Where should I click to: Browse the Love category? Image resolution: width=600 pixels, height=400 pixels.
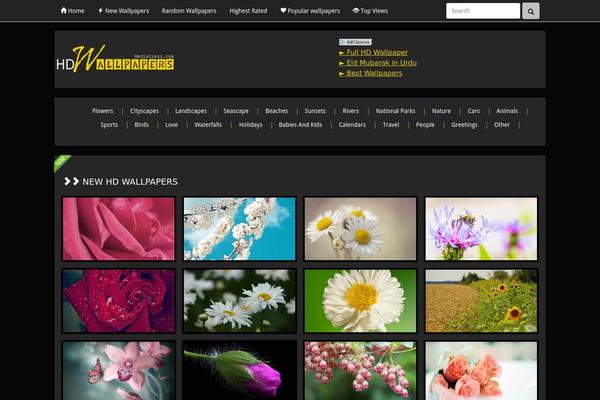(171, 125)
